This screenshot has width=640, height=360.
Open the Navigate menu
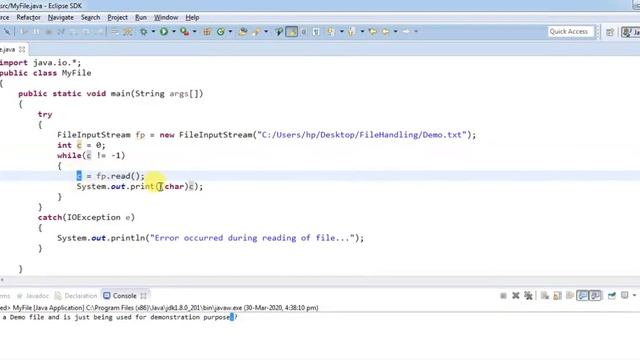(x=61, y=18)
